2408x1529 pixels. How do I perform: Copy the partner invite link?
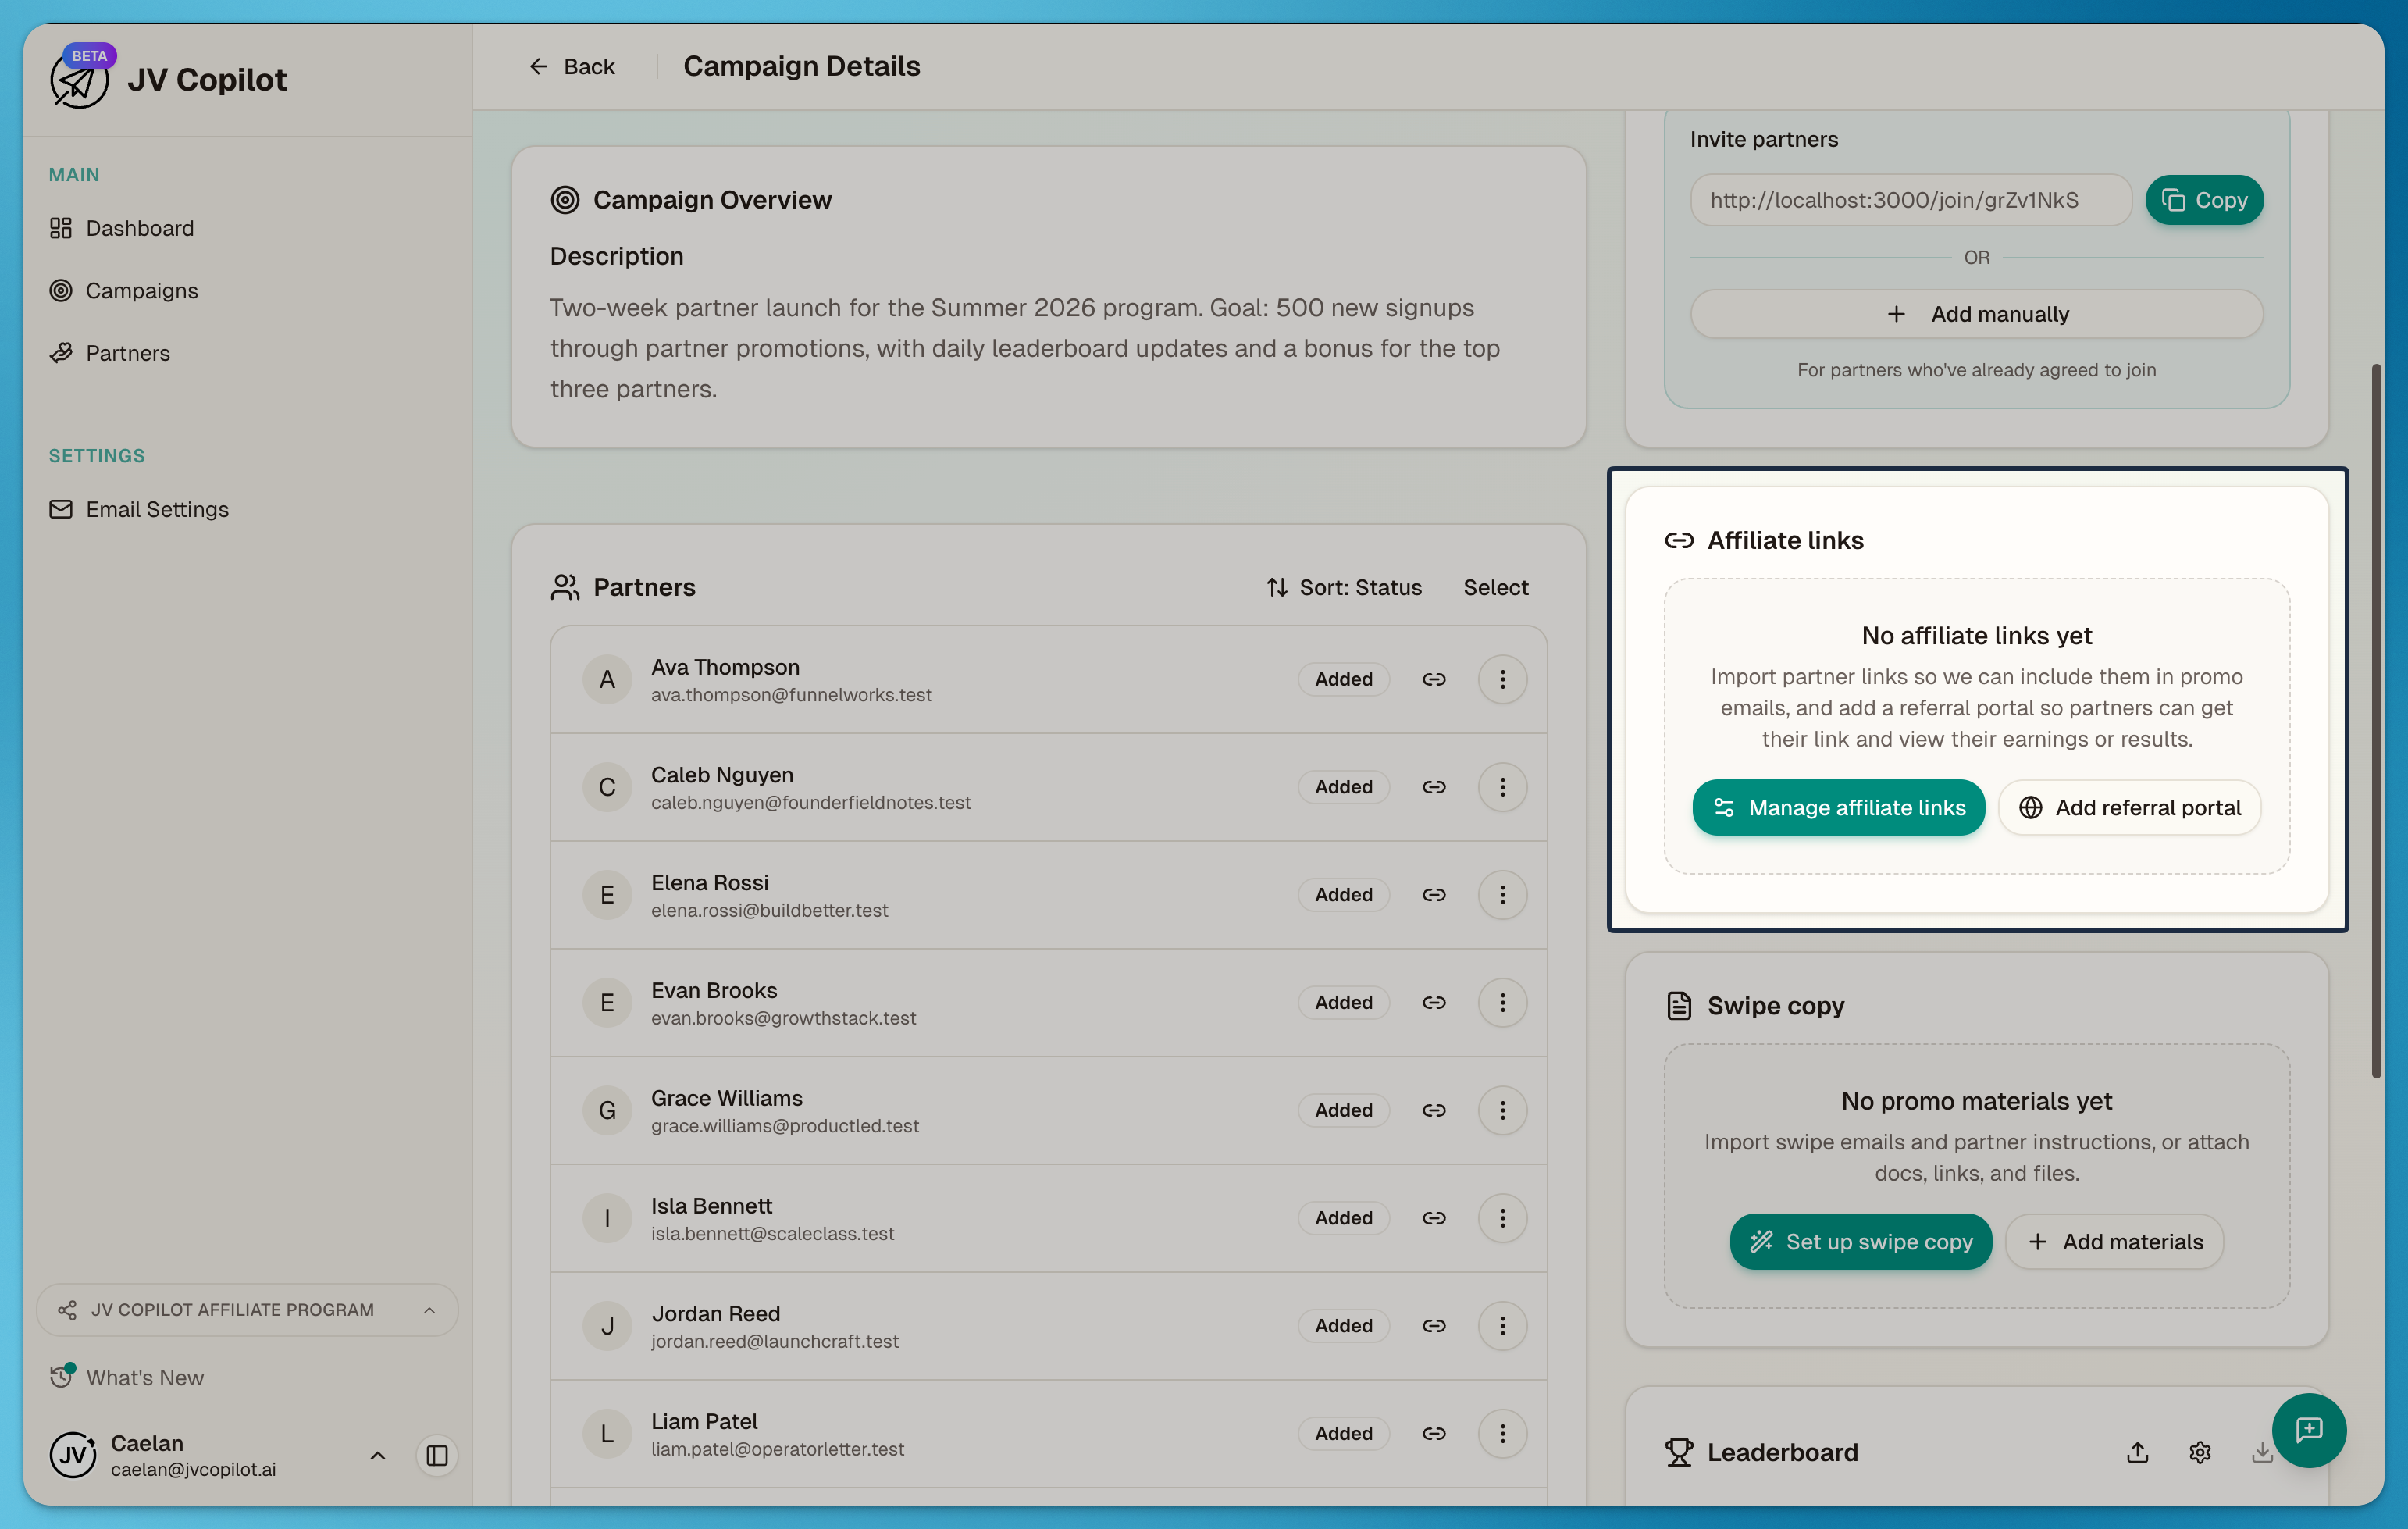coord(2204,200)
